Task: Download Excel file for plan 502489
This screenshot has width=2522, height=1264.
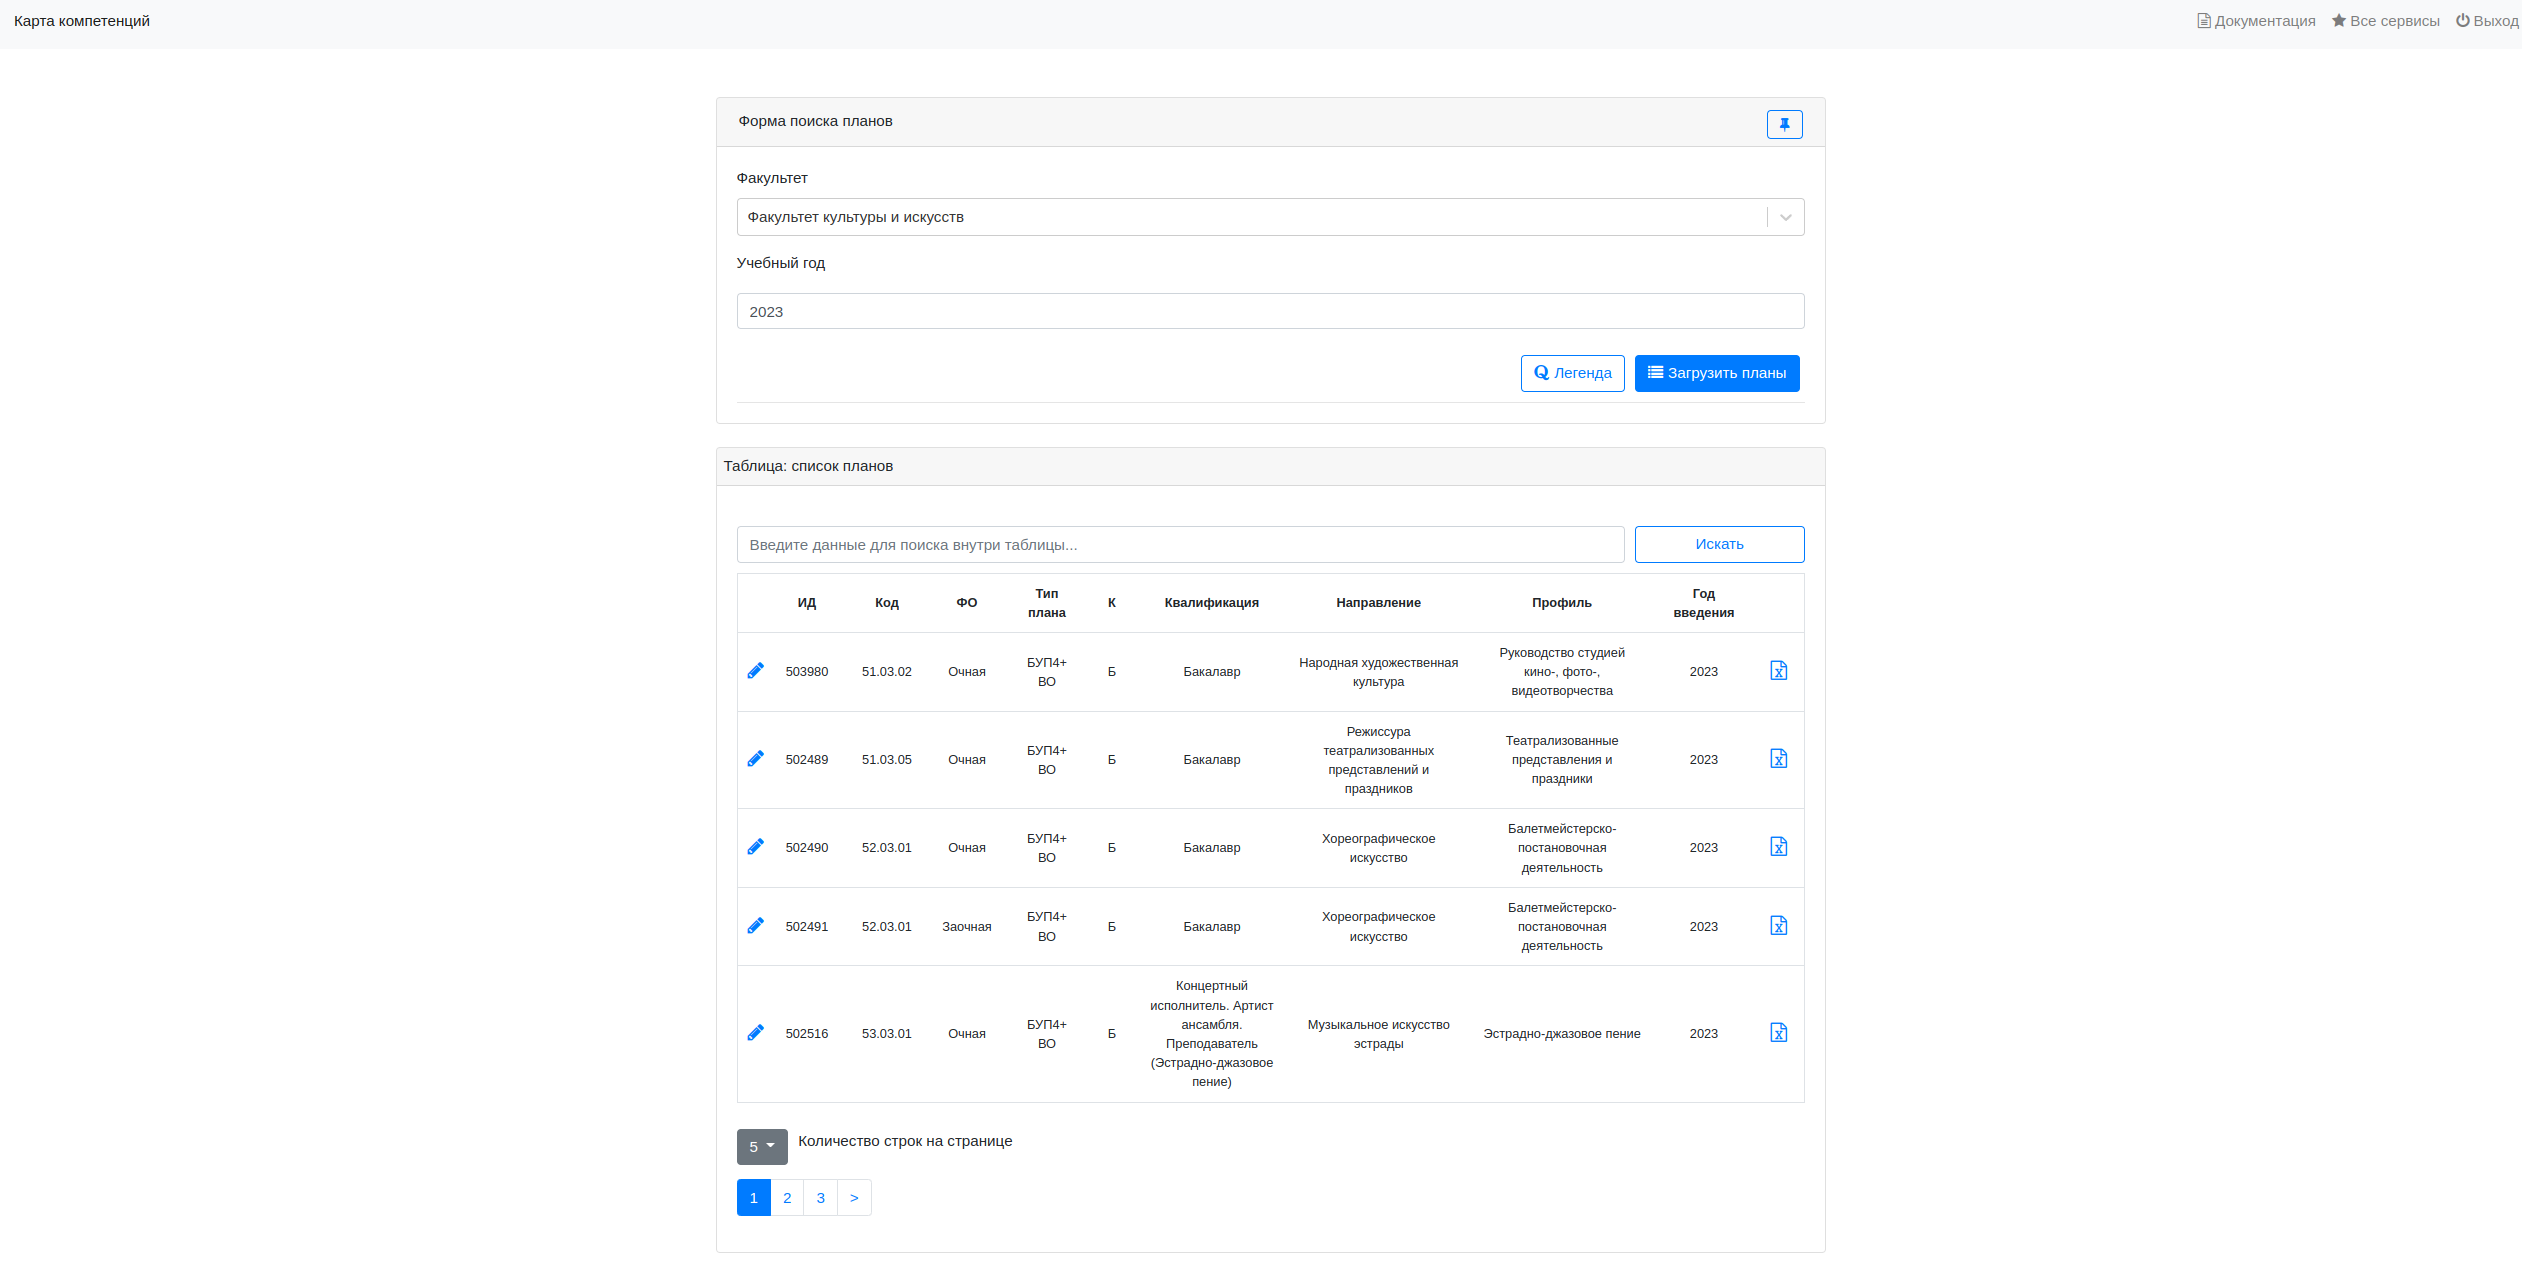Action: (x=1778, y=759)
